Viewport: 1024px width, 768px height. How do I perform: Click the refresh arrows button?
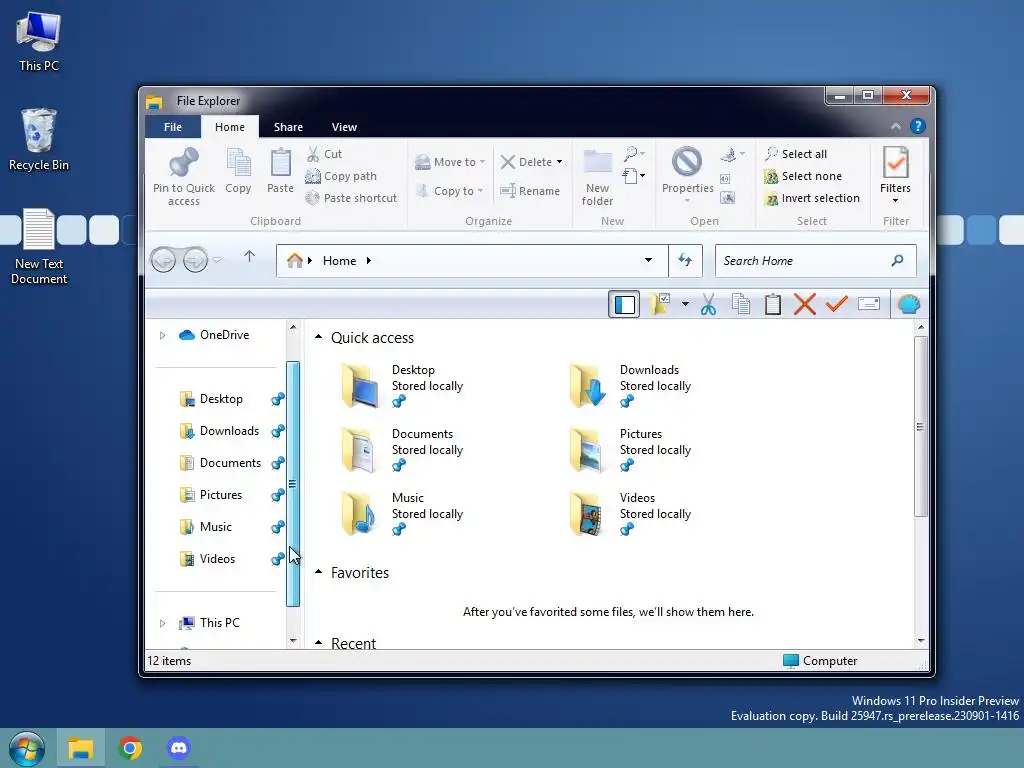[685, 261]
